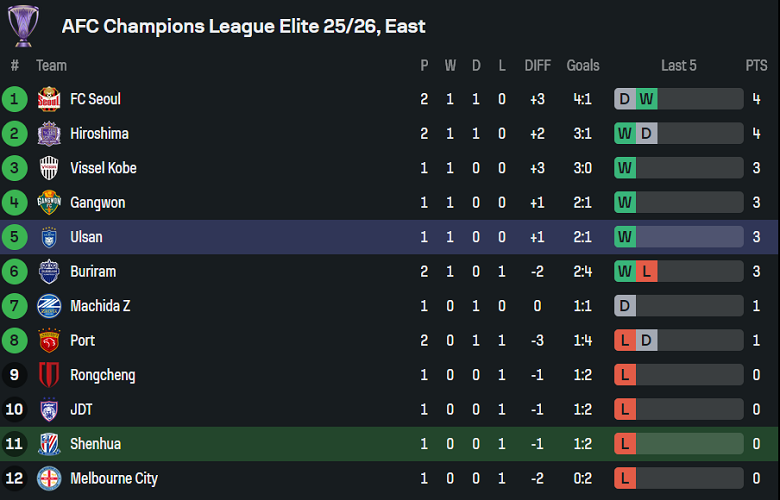The image size is (780, 500).
Task: Click the Vissel Kobe club crest
Action: coord(49,168)
